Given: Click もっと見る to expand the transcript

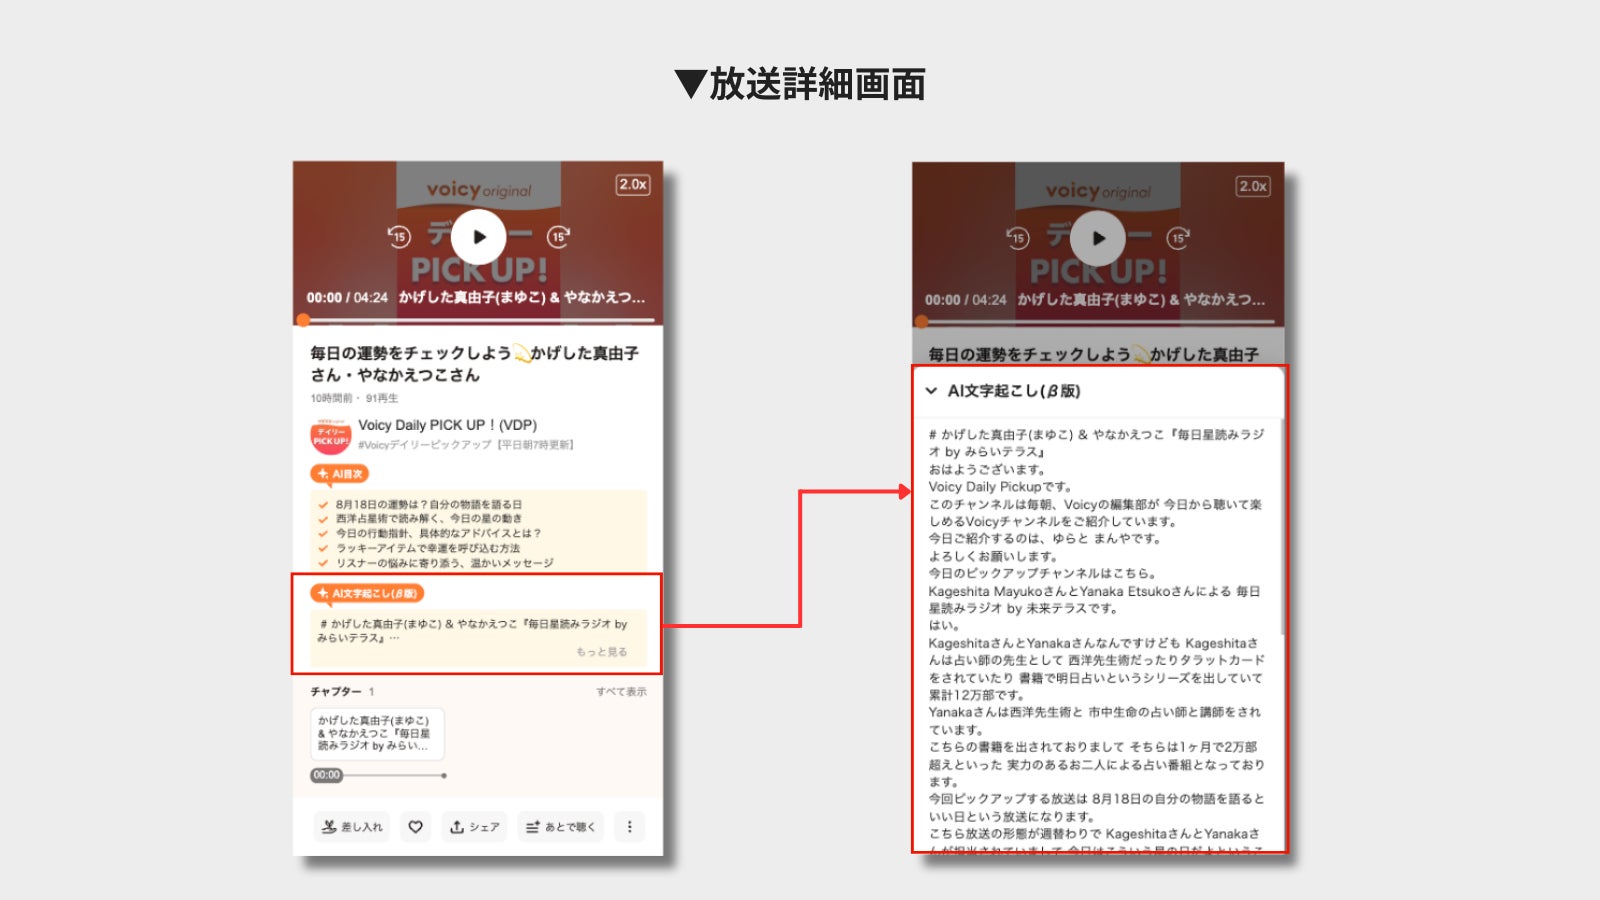Looking at the screenshot, I should pyautogui.click(x=602, y=652).
